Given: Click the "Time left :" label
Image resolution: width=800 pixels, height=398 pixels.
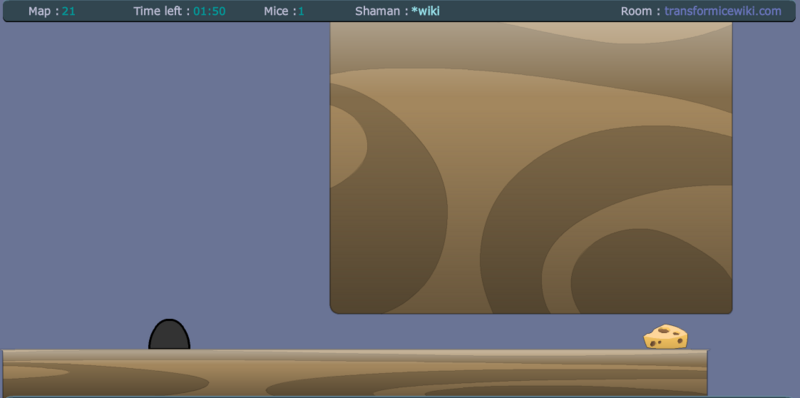Looking at the screenshot, I should (x=162, y=11).
